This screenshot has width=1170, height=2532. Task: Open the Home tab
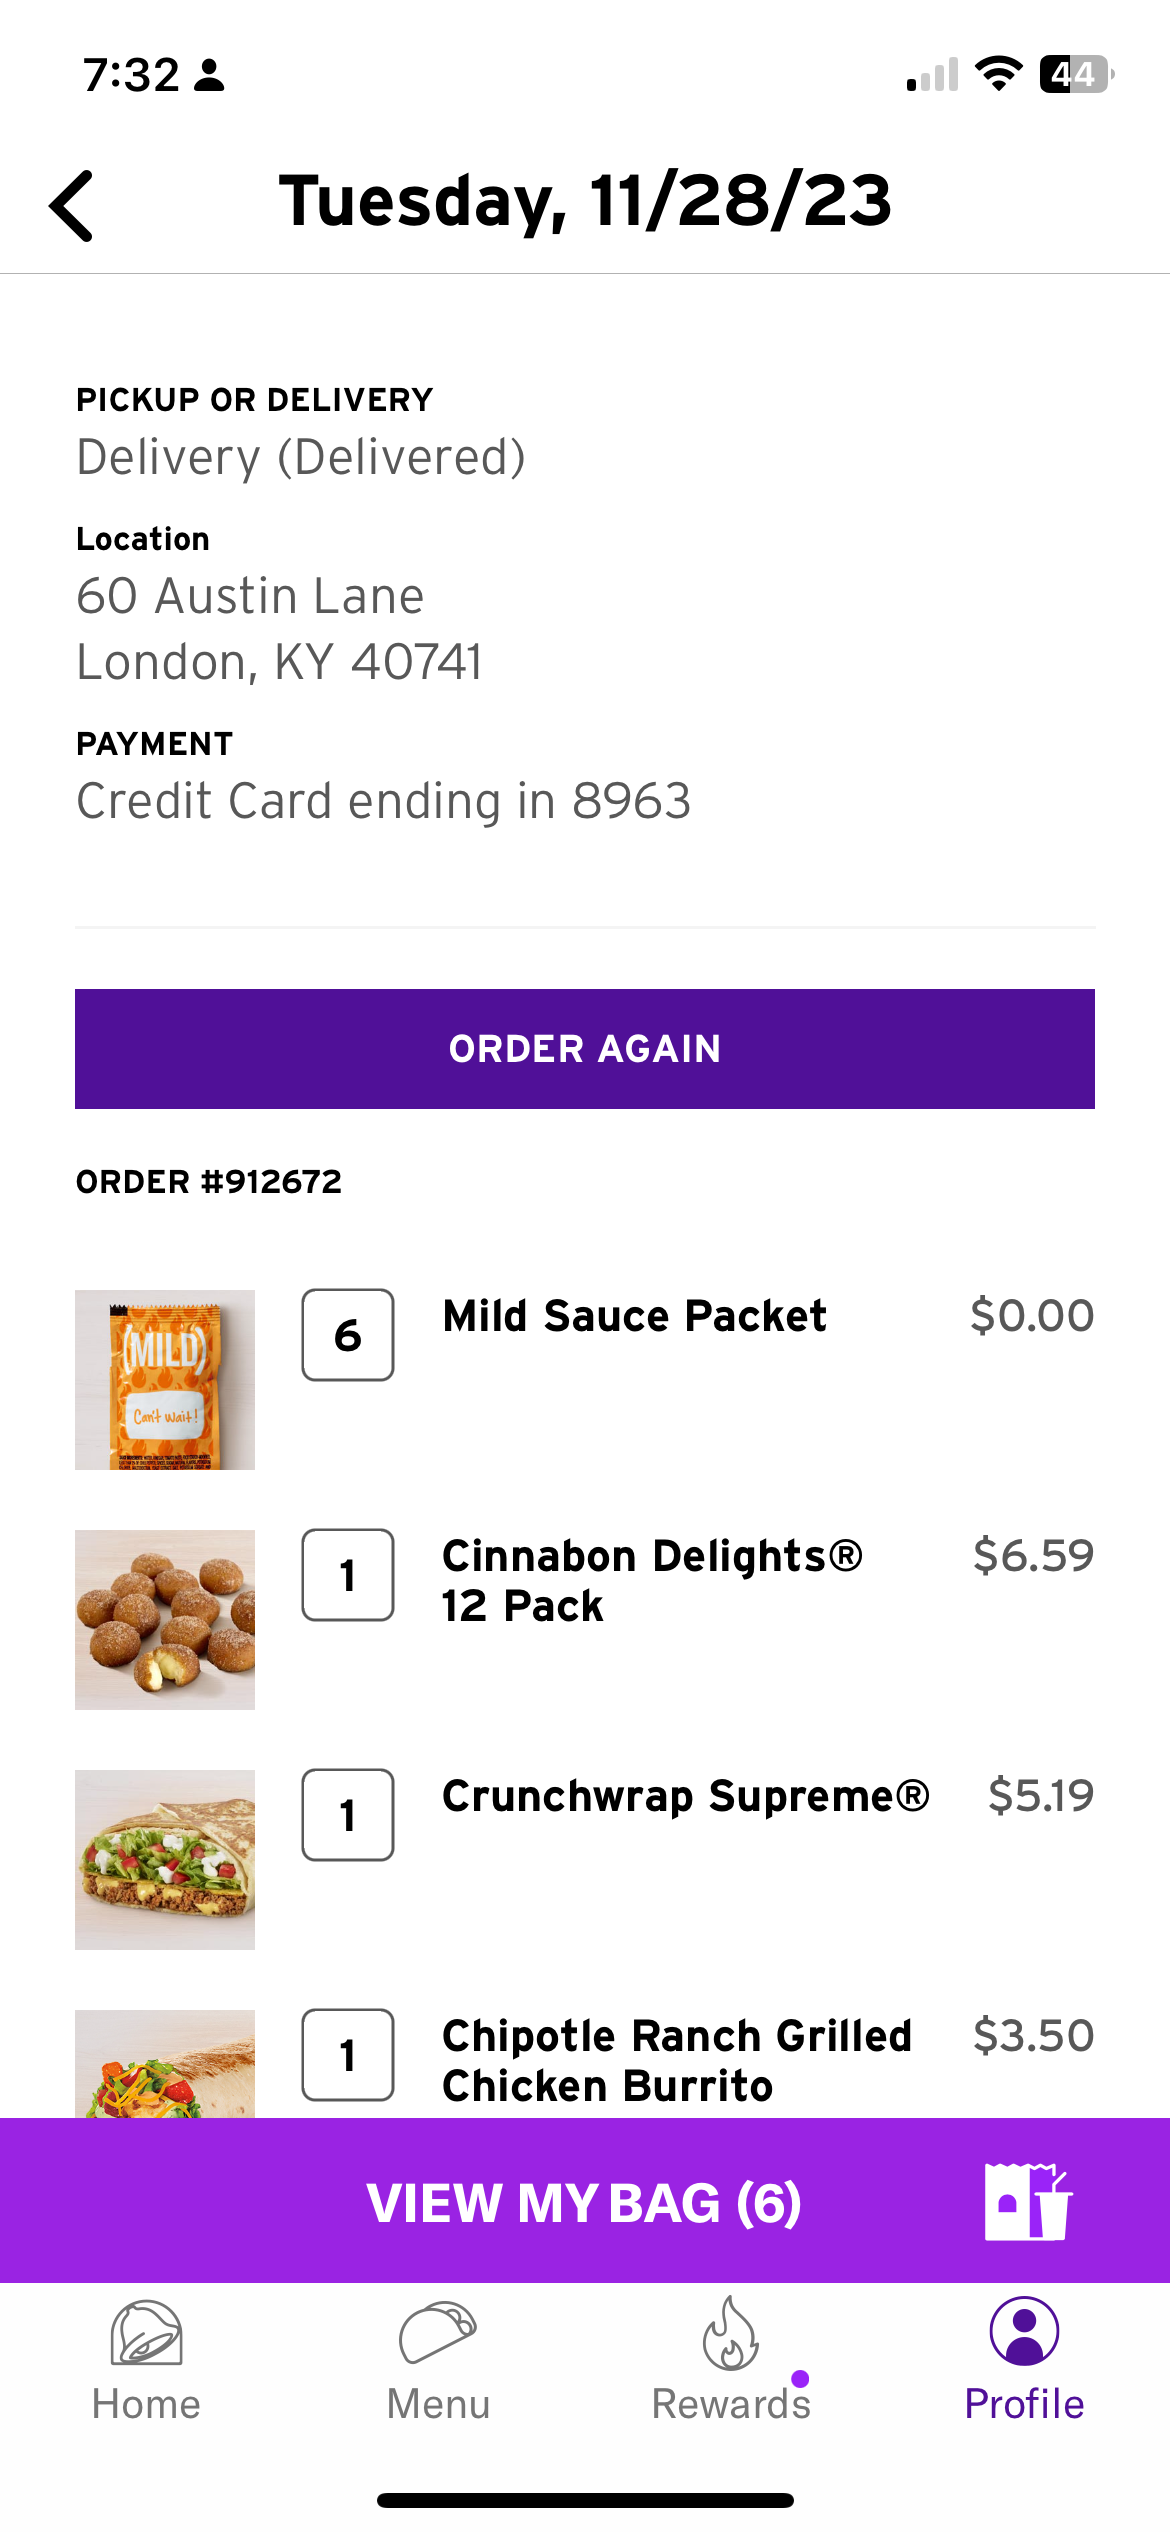pos(146,2358)
